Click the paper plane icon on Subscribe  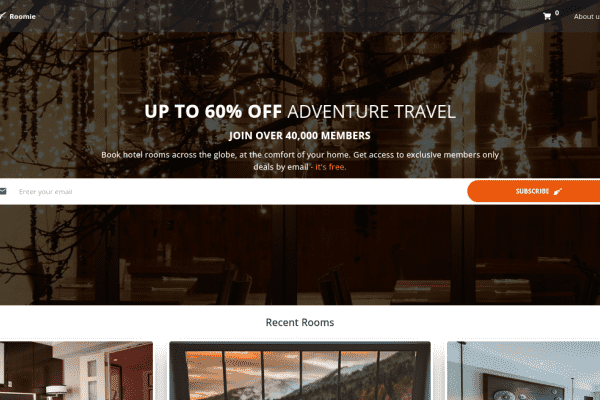coord(558,191)
